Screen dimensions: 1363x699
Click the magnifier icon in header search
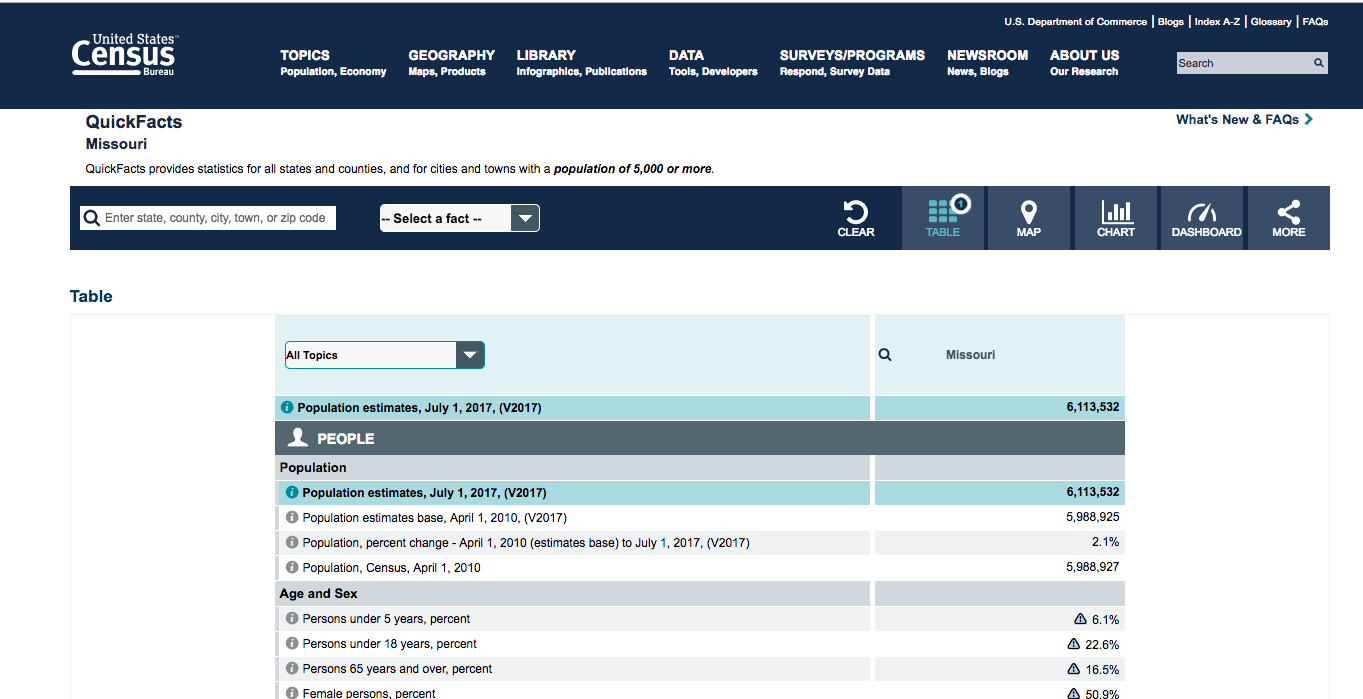click(x=1319, y=63)
